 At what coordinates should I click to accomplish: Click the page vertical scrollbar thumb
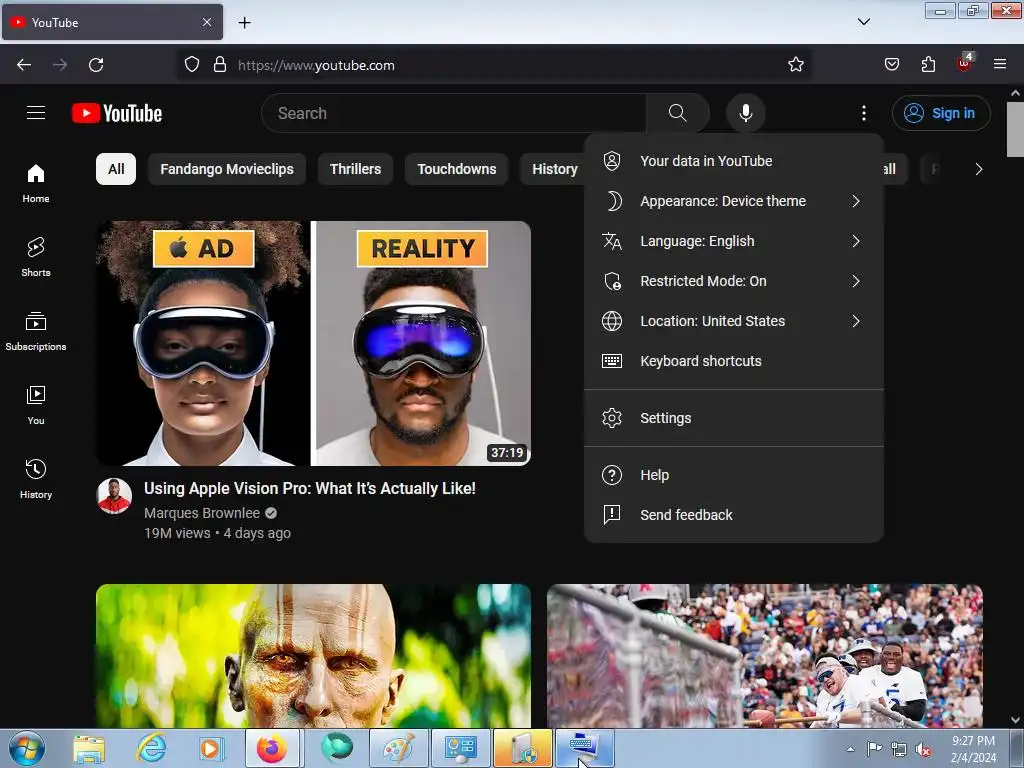(x=1015, y=129)
